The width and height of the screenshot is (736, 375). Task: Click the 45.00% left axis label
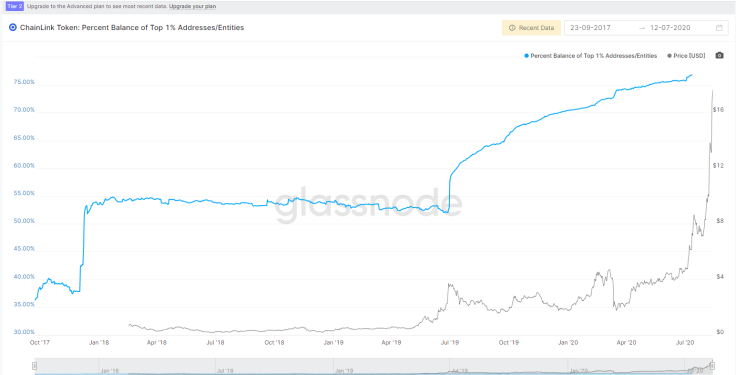click(x=24, y=249)
